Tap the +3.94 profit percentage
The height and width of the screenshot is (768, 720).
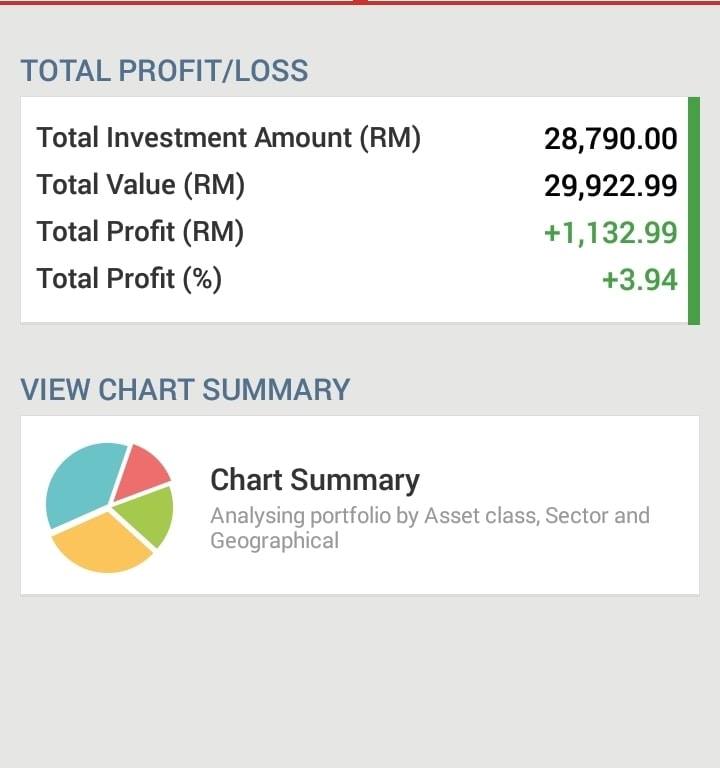[640, 280]
